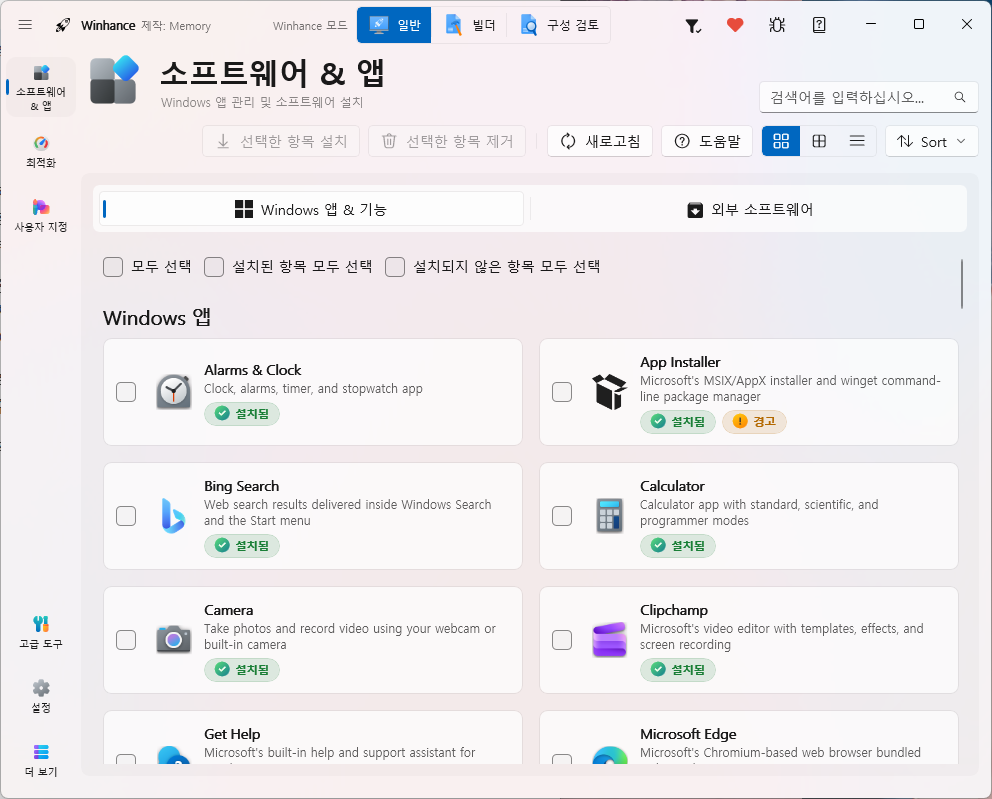This screenshot has width=992, height=799.
Task: Click the Microsoft Edge app title
Action: point(688,734)
